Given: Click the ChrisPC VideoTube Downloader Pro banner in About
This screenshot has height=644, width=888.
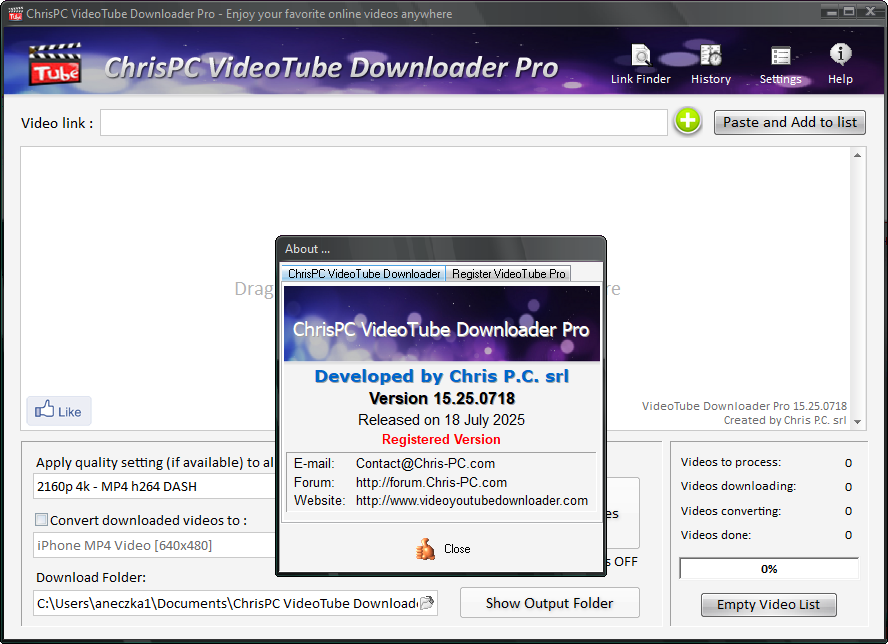Looking at the screenshot, I should [x=442, y=323].
